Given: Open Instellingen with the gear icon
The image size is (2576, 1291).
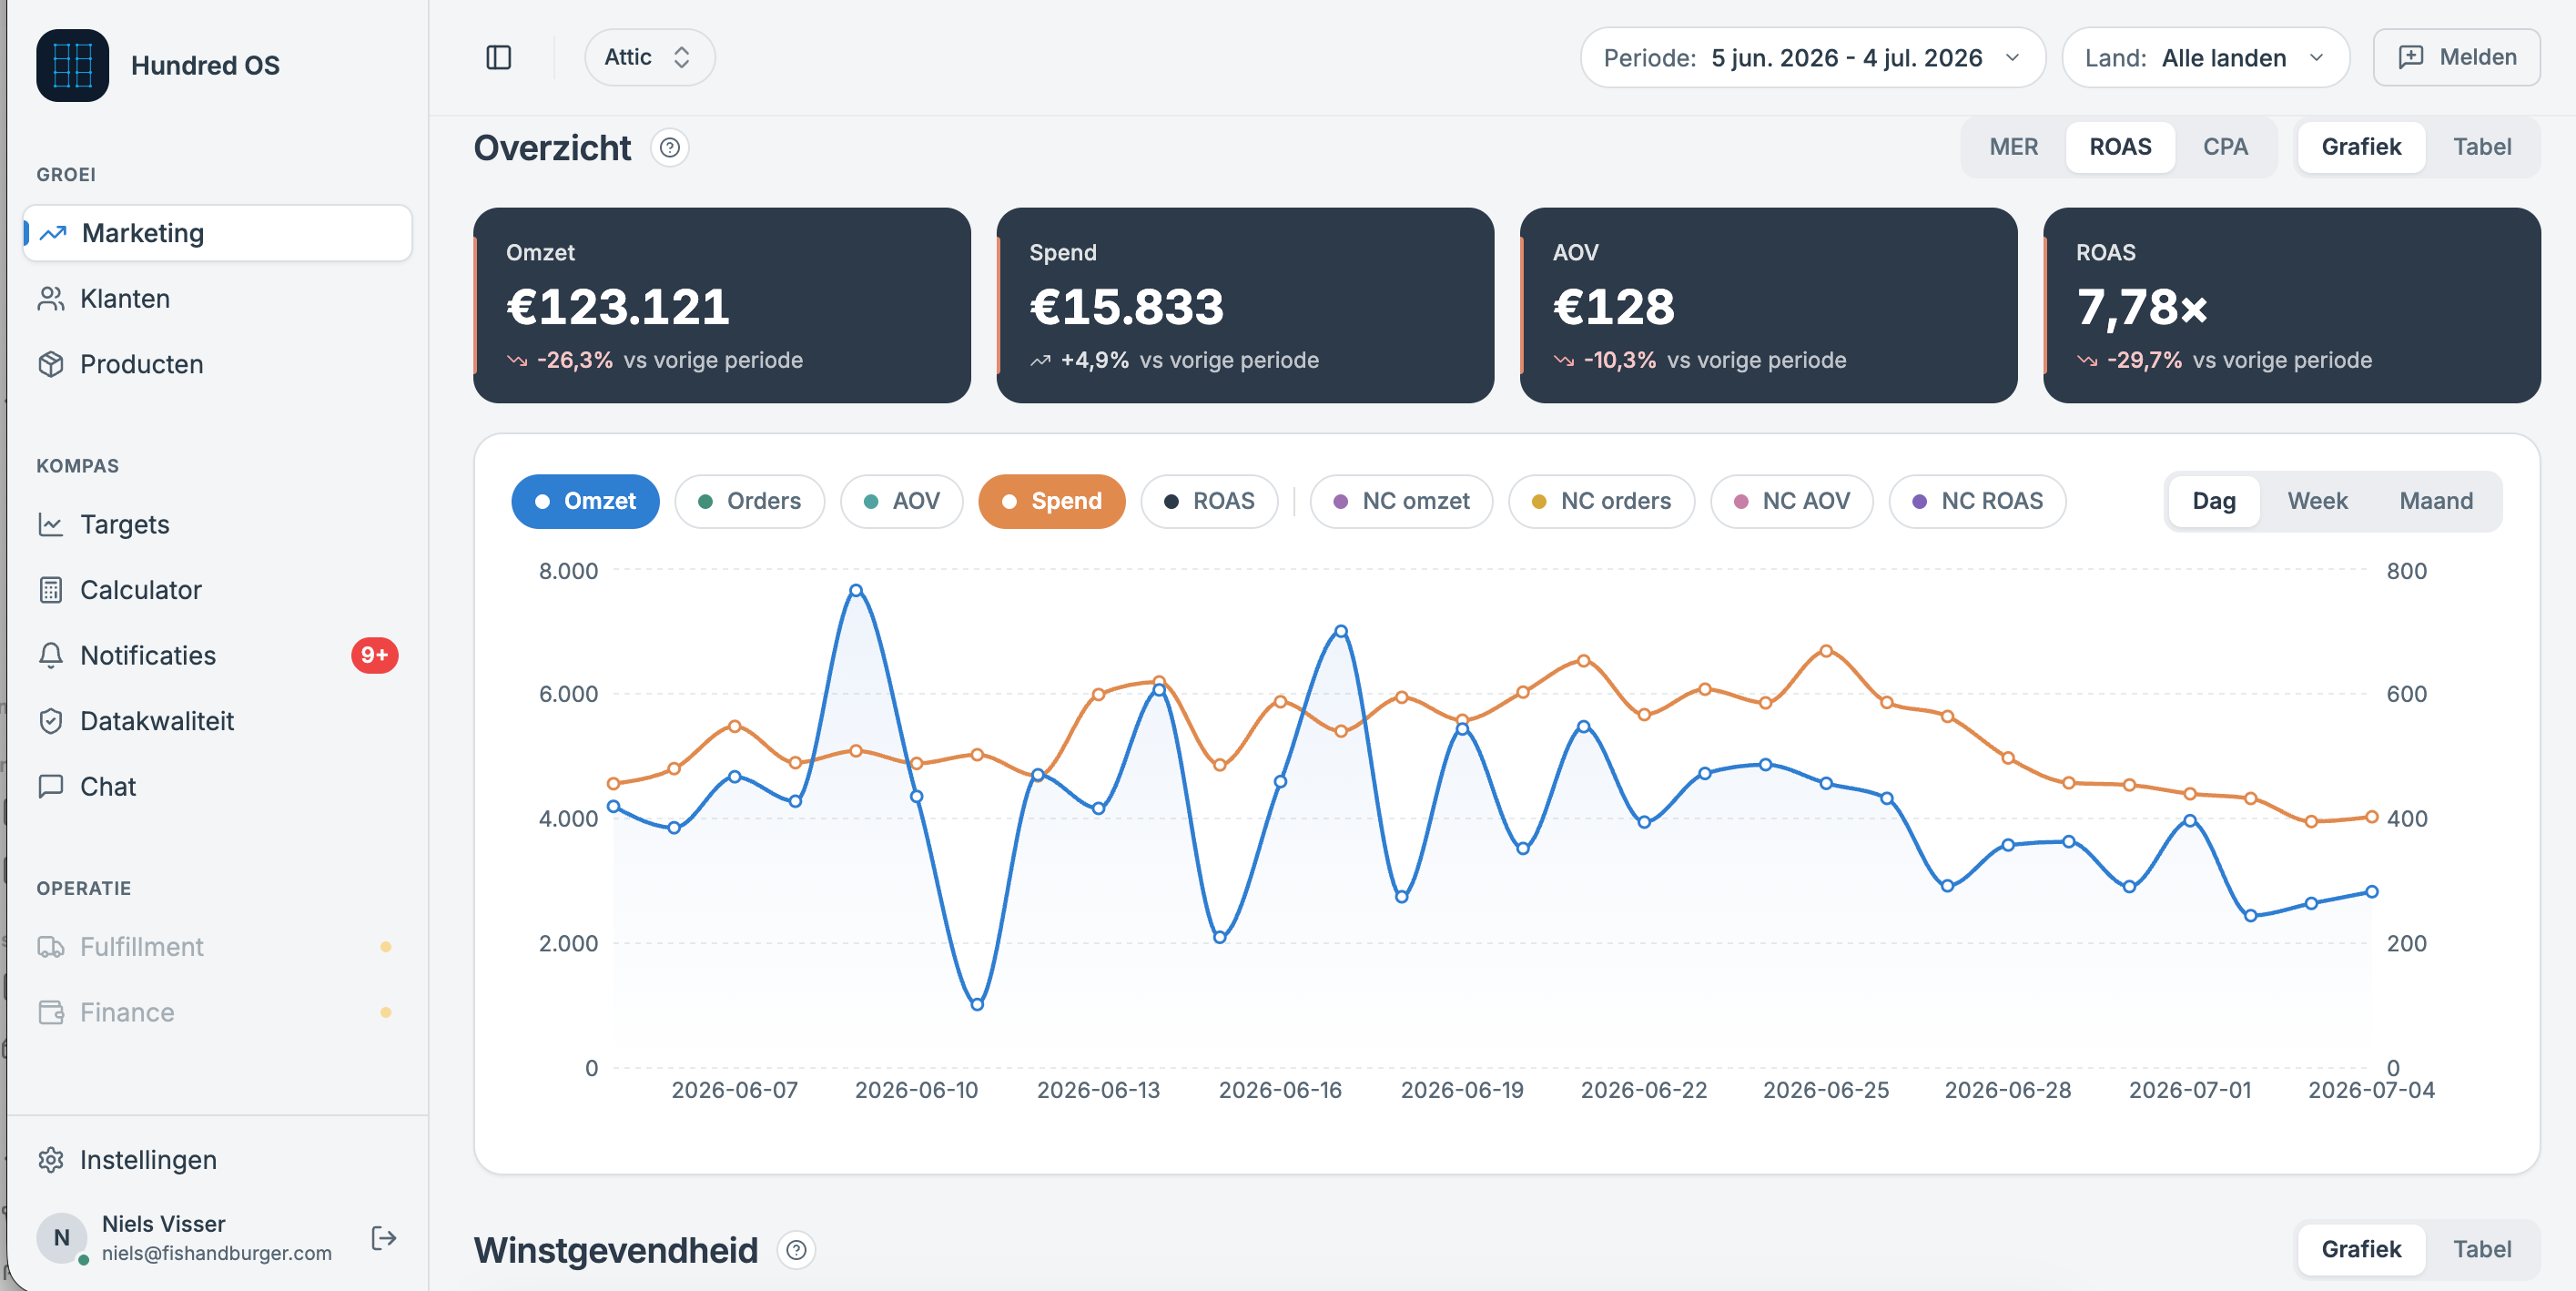Looking at the screenshot, I should [x=51, y=1160].
